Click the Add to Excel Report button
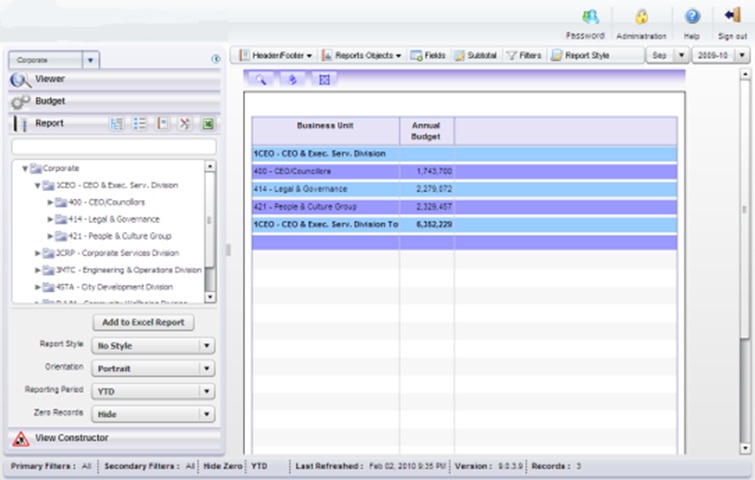Screen dimensions: 755x480 point(143,323)
